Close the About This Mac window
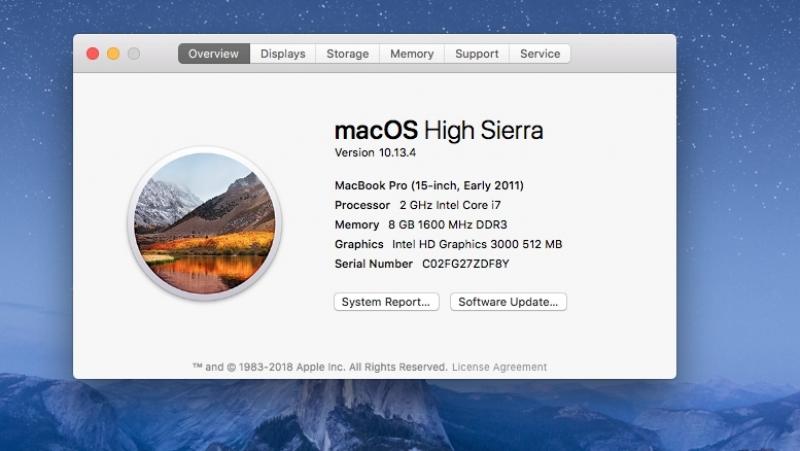800x451 pixels. [93, 54]
